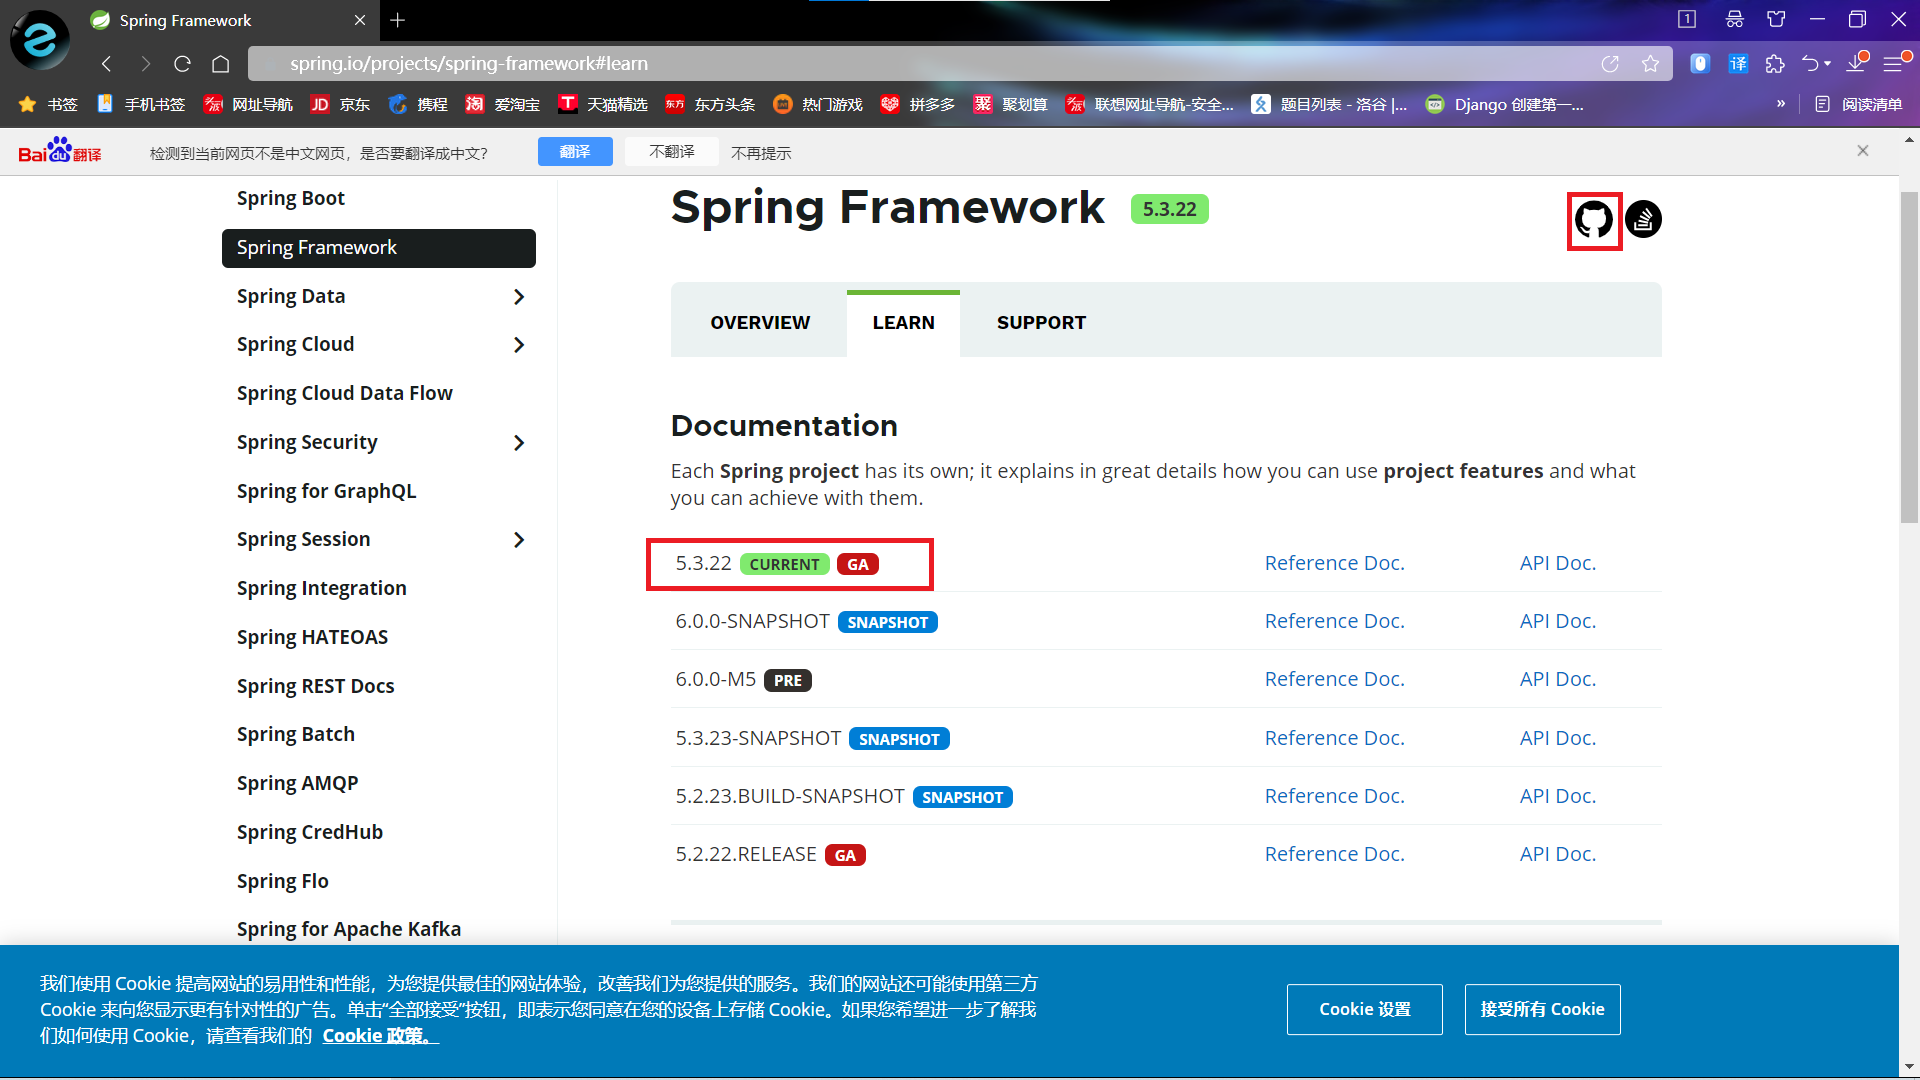Screen dimensions: 1920x1080
Task: Open the 天猫精选 bookmark
Action: [603, 104]
